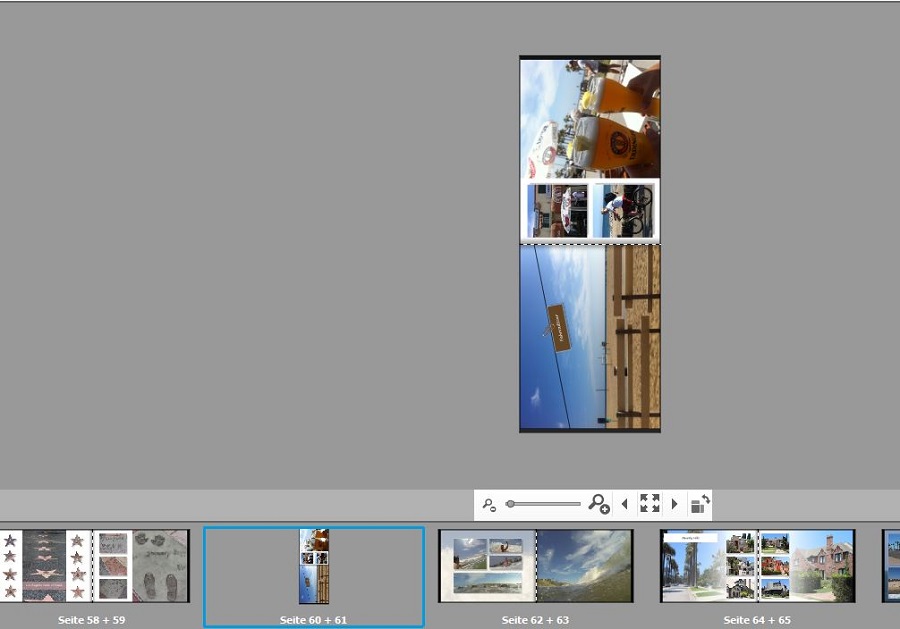Go to next page with right arrow
900x629 pixels.
[675, 504]
